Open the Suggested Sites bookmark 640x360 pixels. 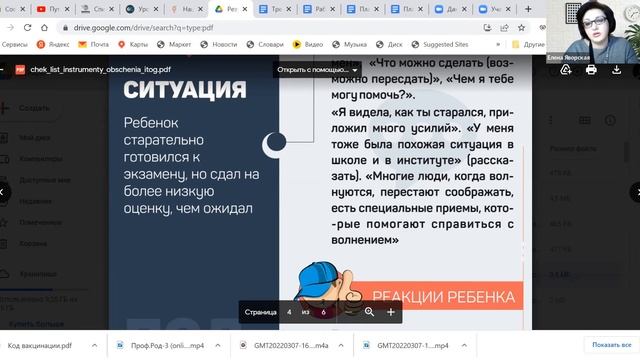click(440, 44)
